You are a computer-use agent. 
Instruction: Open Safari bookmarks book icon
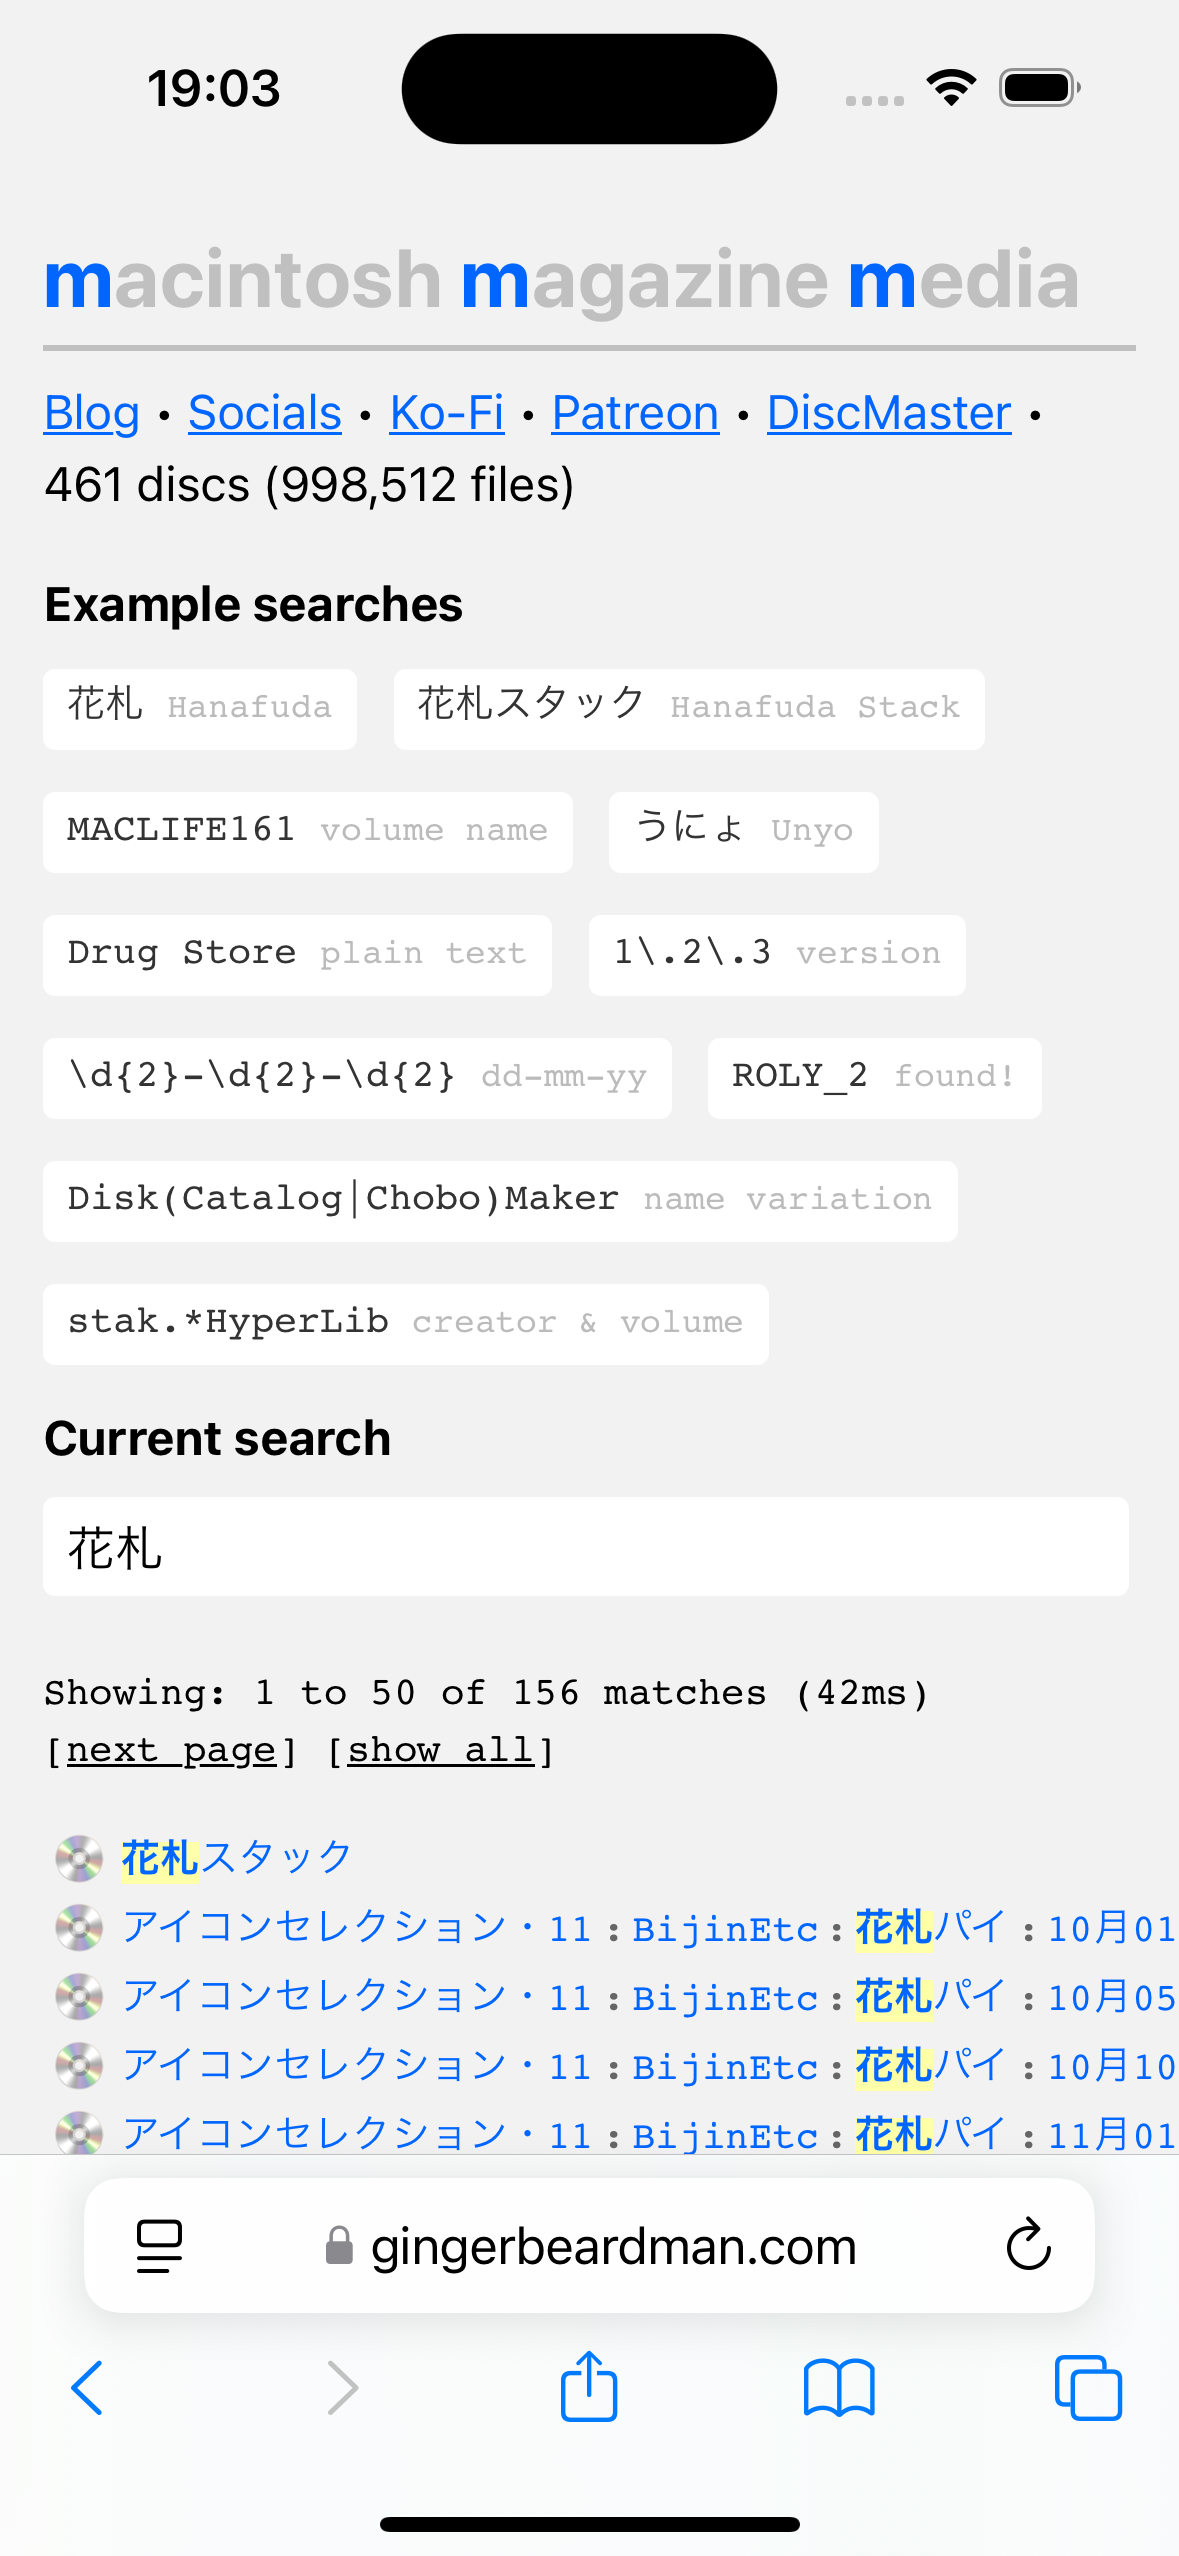tap(838, 2388)
